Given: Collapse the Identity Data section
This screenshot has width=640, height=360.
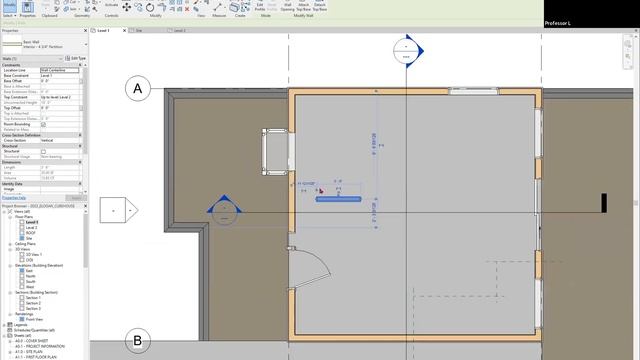Looking at the screenshot, I should point(80,184).
